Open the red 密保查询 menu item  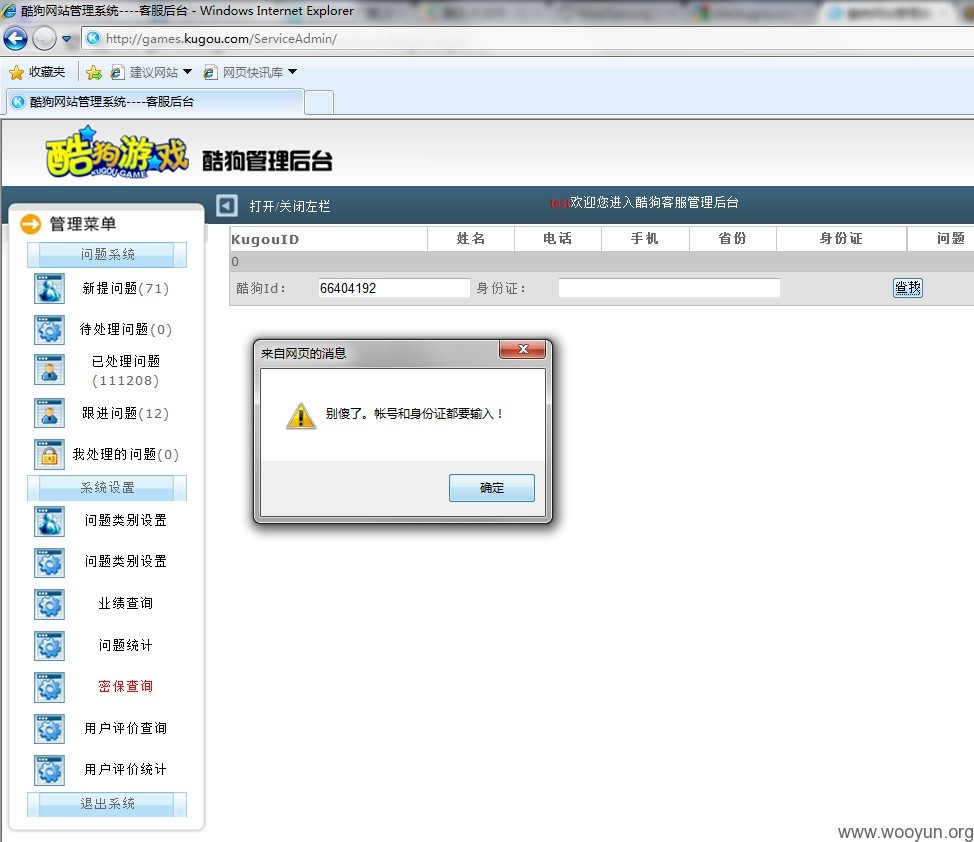[x=125, y=686]
